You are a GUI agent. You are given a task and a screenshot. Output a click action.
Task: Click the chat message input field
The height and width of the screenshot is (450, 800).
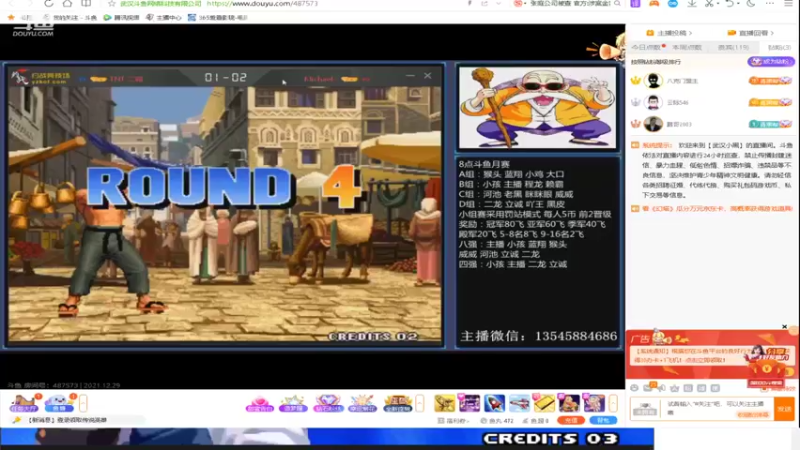(x=719, y=409)
